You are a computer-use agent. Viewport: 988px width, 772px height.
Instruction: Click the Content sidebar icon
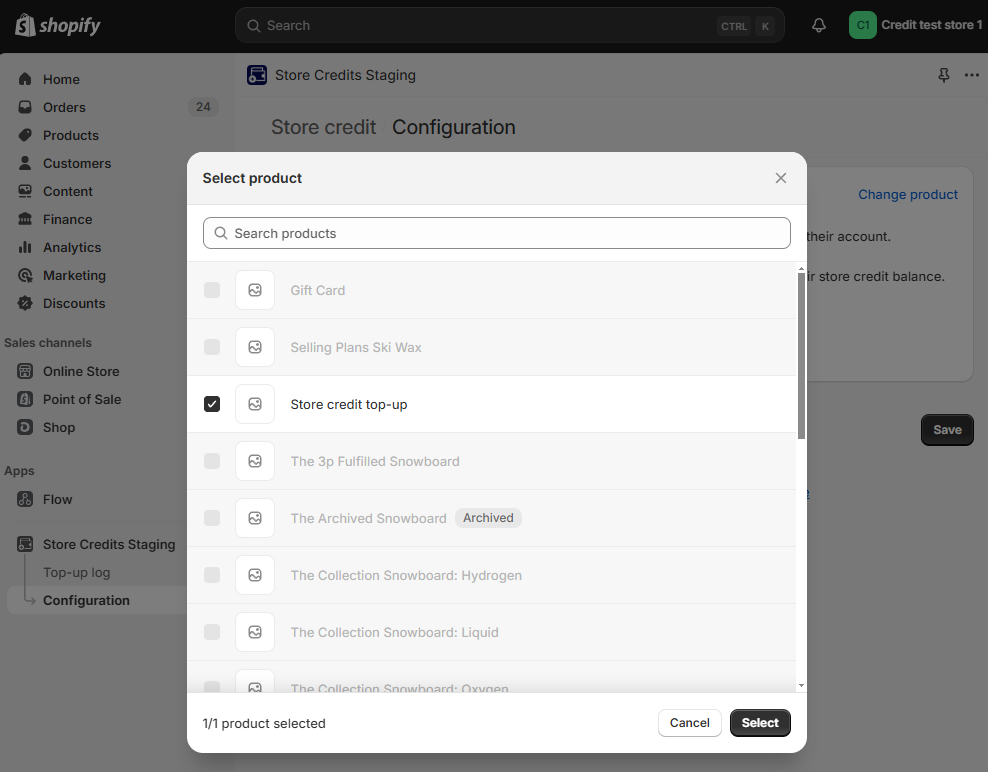[25, 191]
